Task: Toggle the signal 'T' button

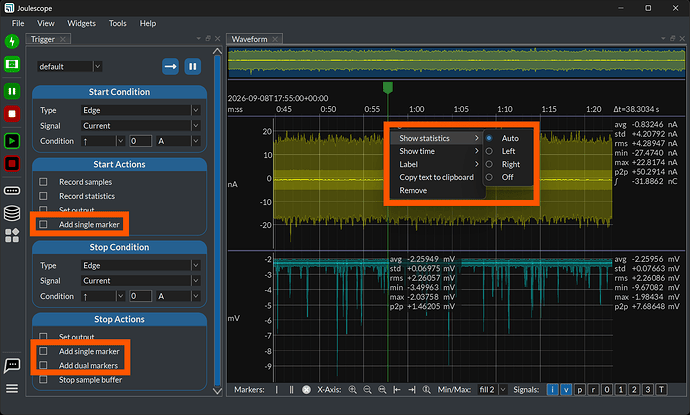Action: (661, 389)
